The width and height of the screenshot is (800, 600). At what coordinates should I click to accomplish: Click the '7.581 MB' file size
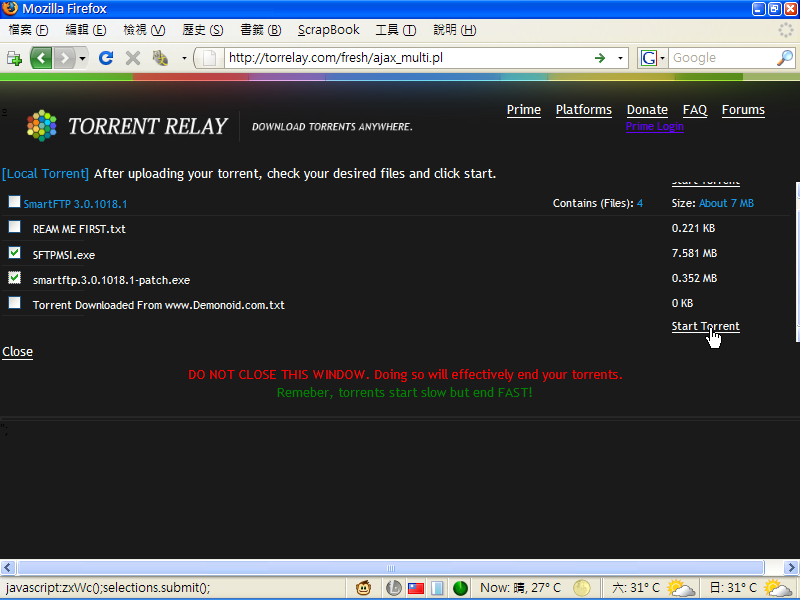(694, 254)
